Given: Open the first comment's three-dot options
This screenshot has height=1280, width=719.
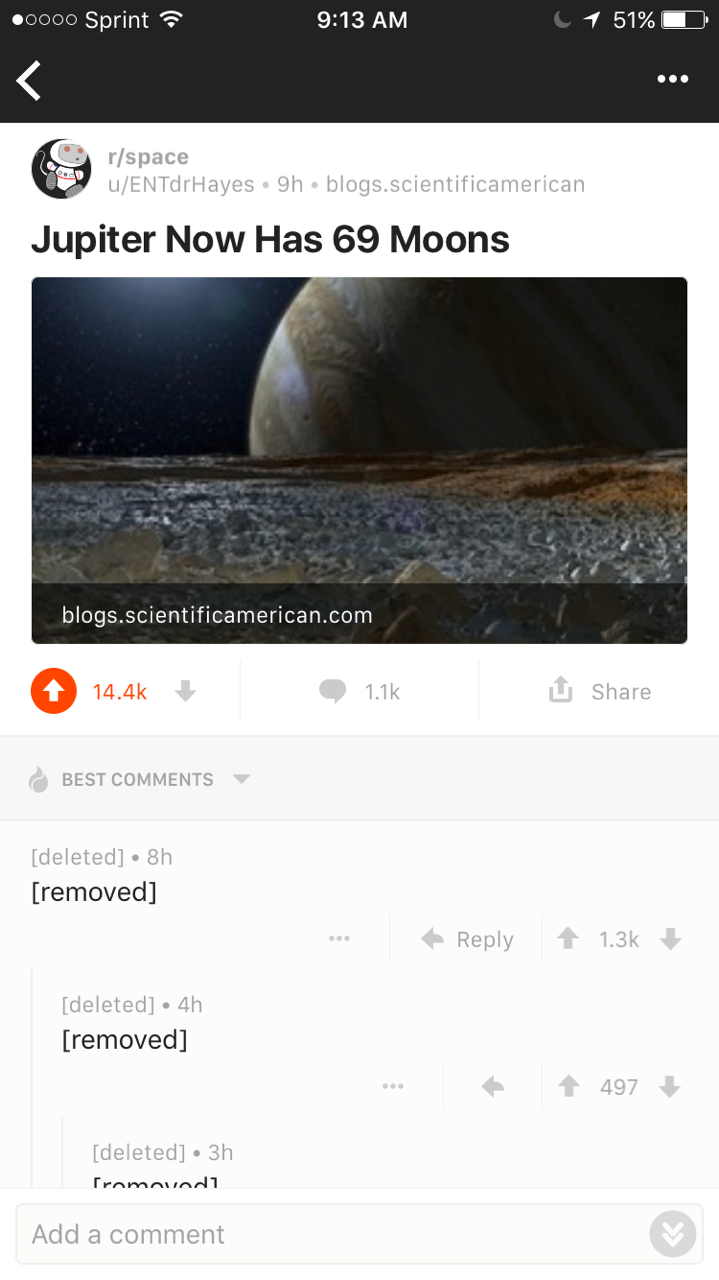Looking at the screenshot, I should click(x=339, y=939).
